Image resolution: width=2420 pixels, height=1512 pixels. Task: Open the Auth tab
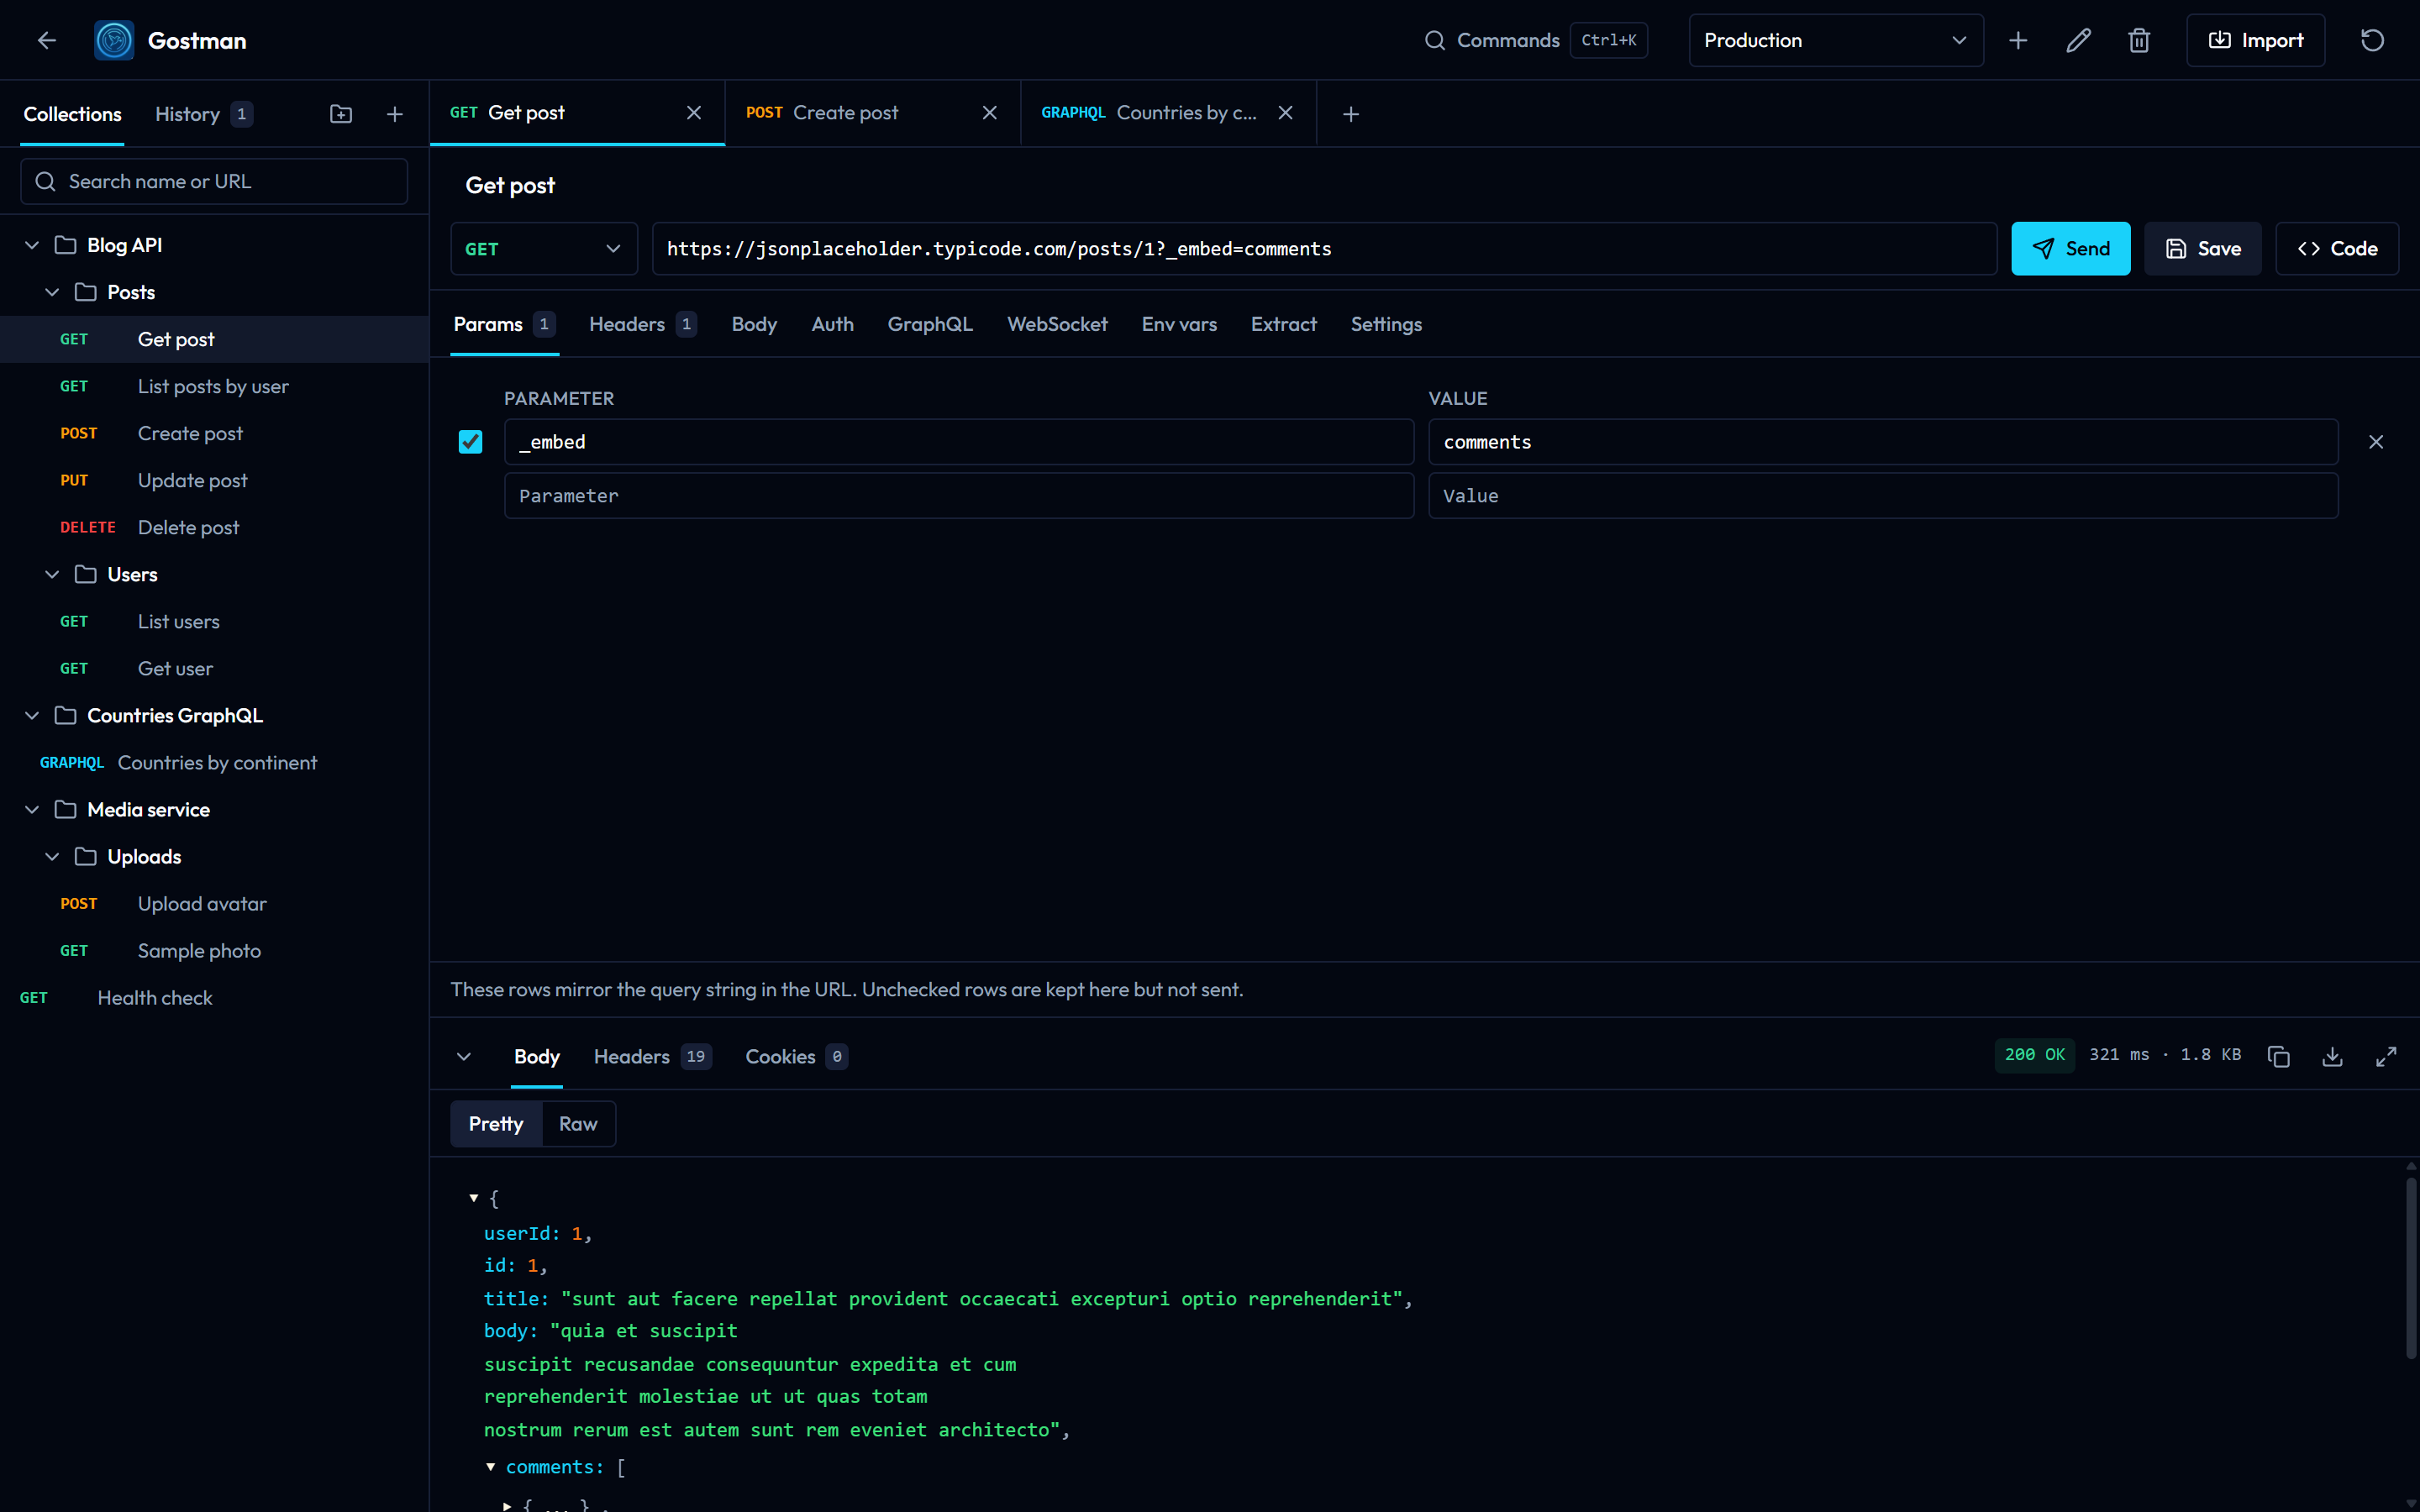point(833,324)
